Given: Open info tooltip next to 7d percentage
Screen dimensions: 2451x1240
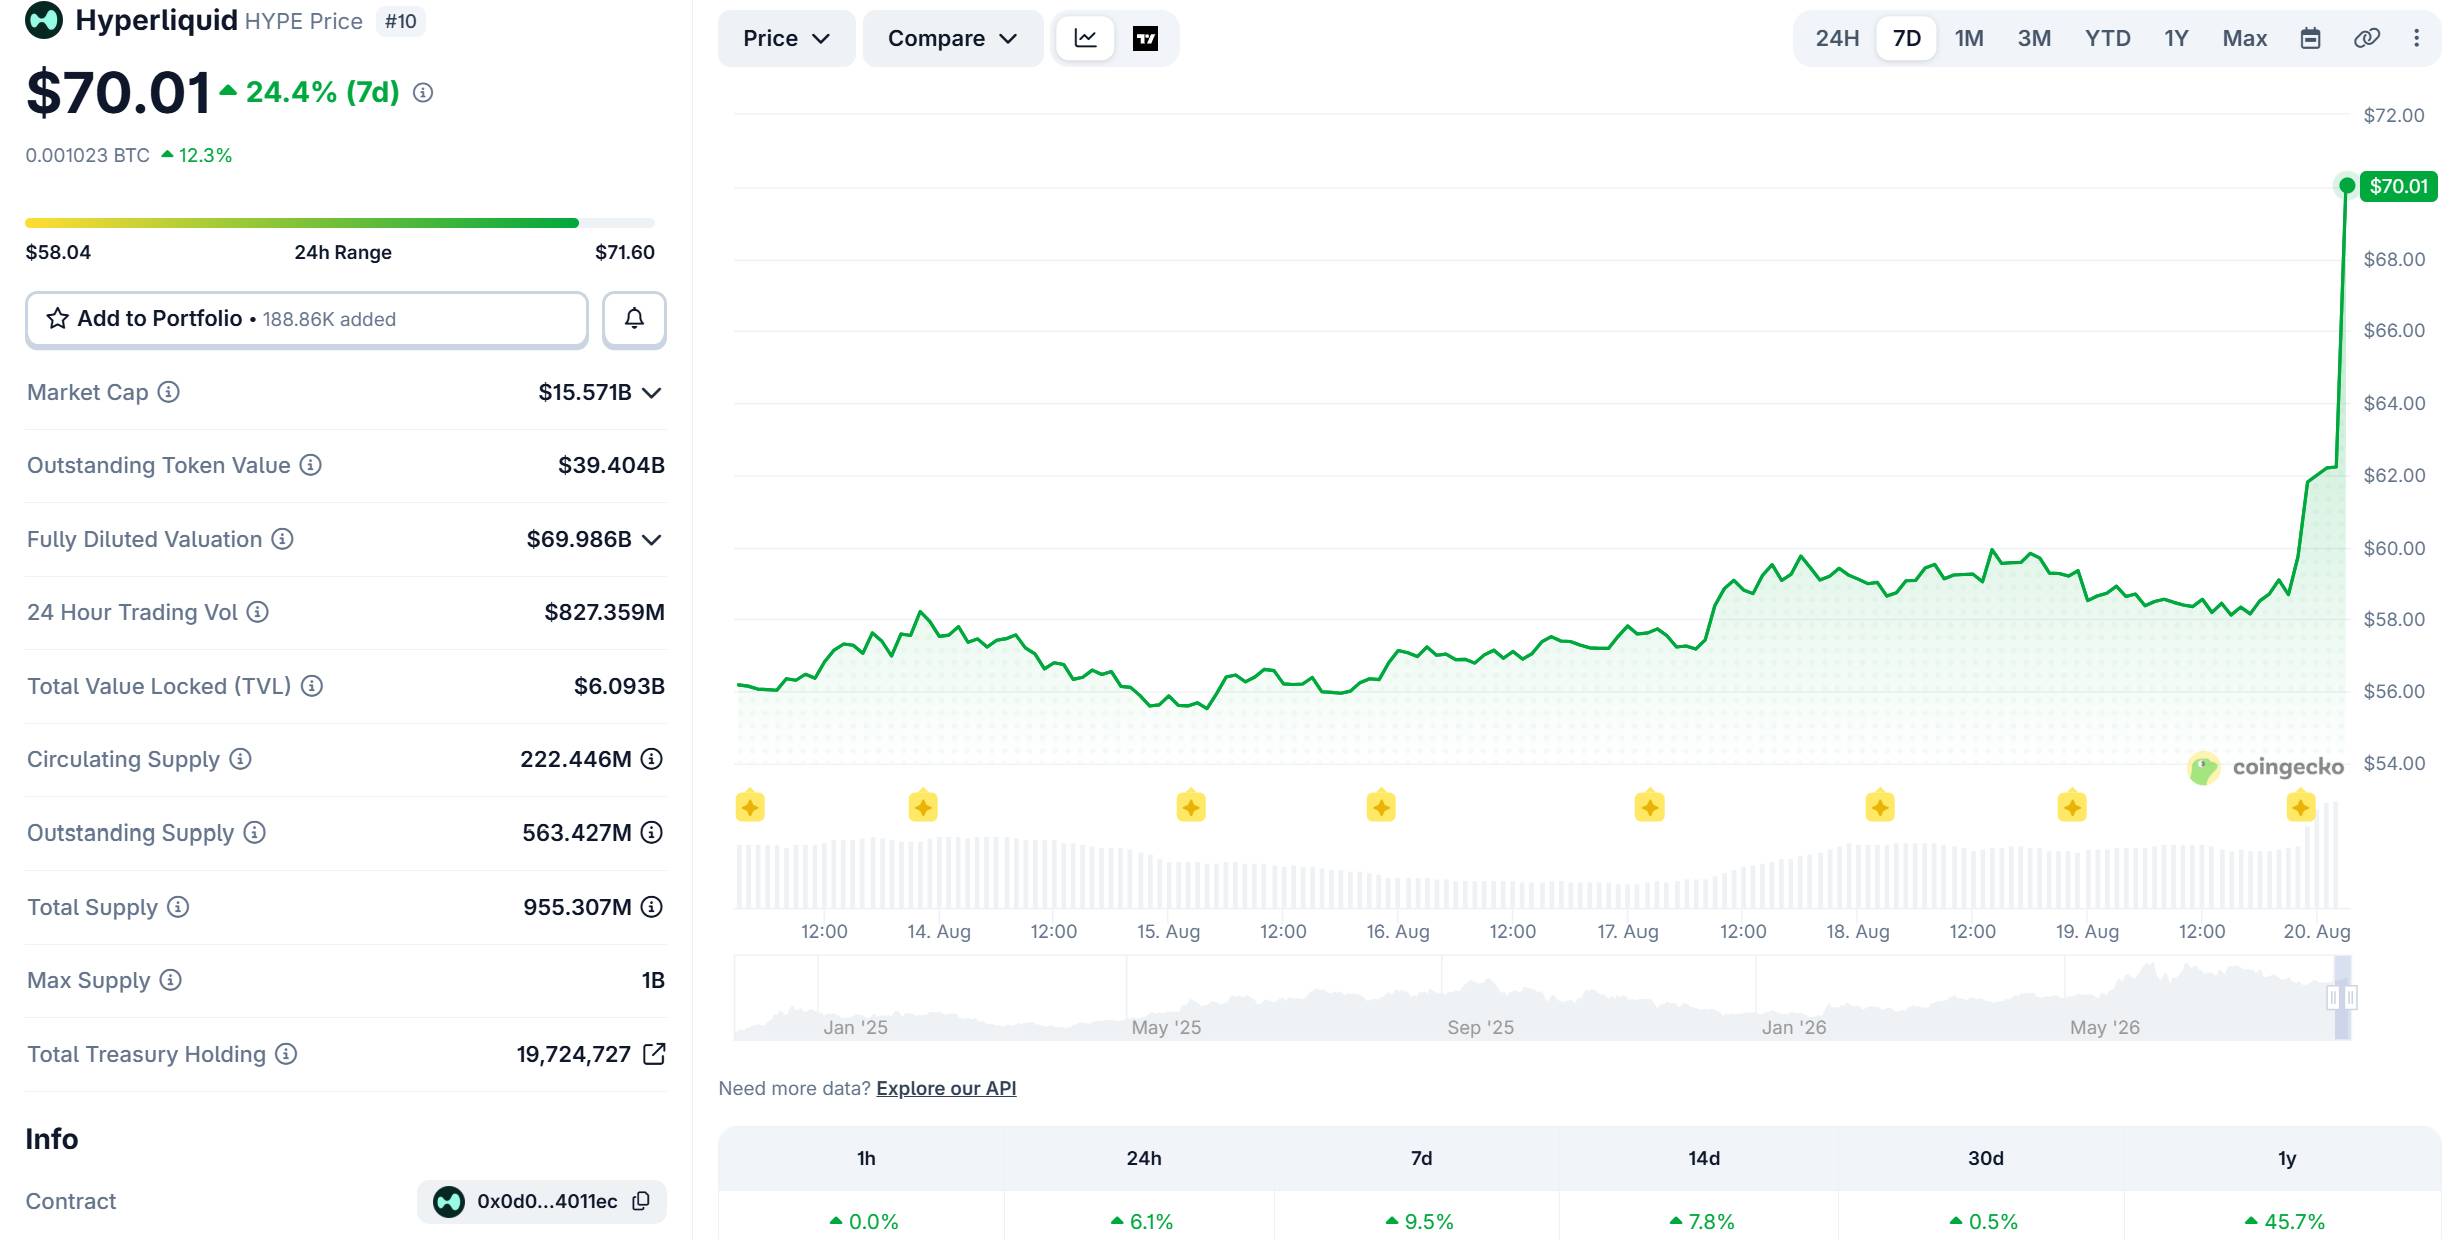Looking at the screenshot, I should tap(423, 93).
